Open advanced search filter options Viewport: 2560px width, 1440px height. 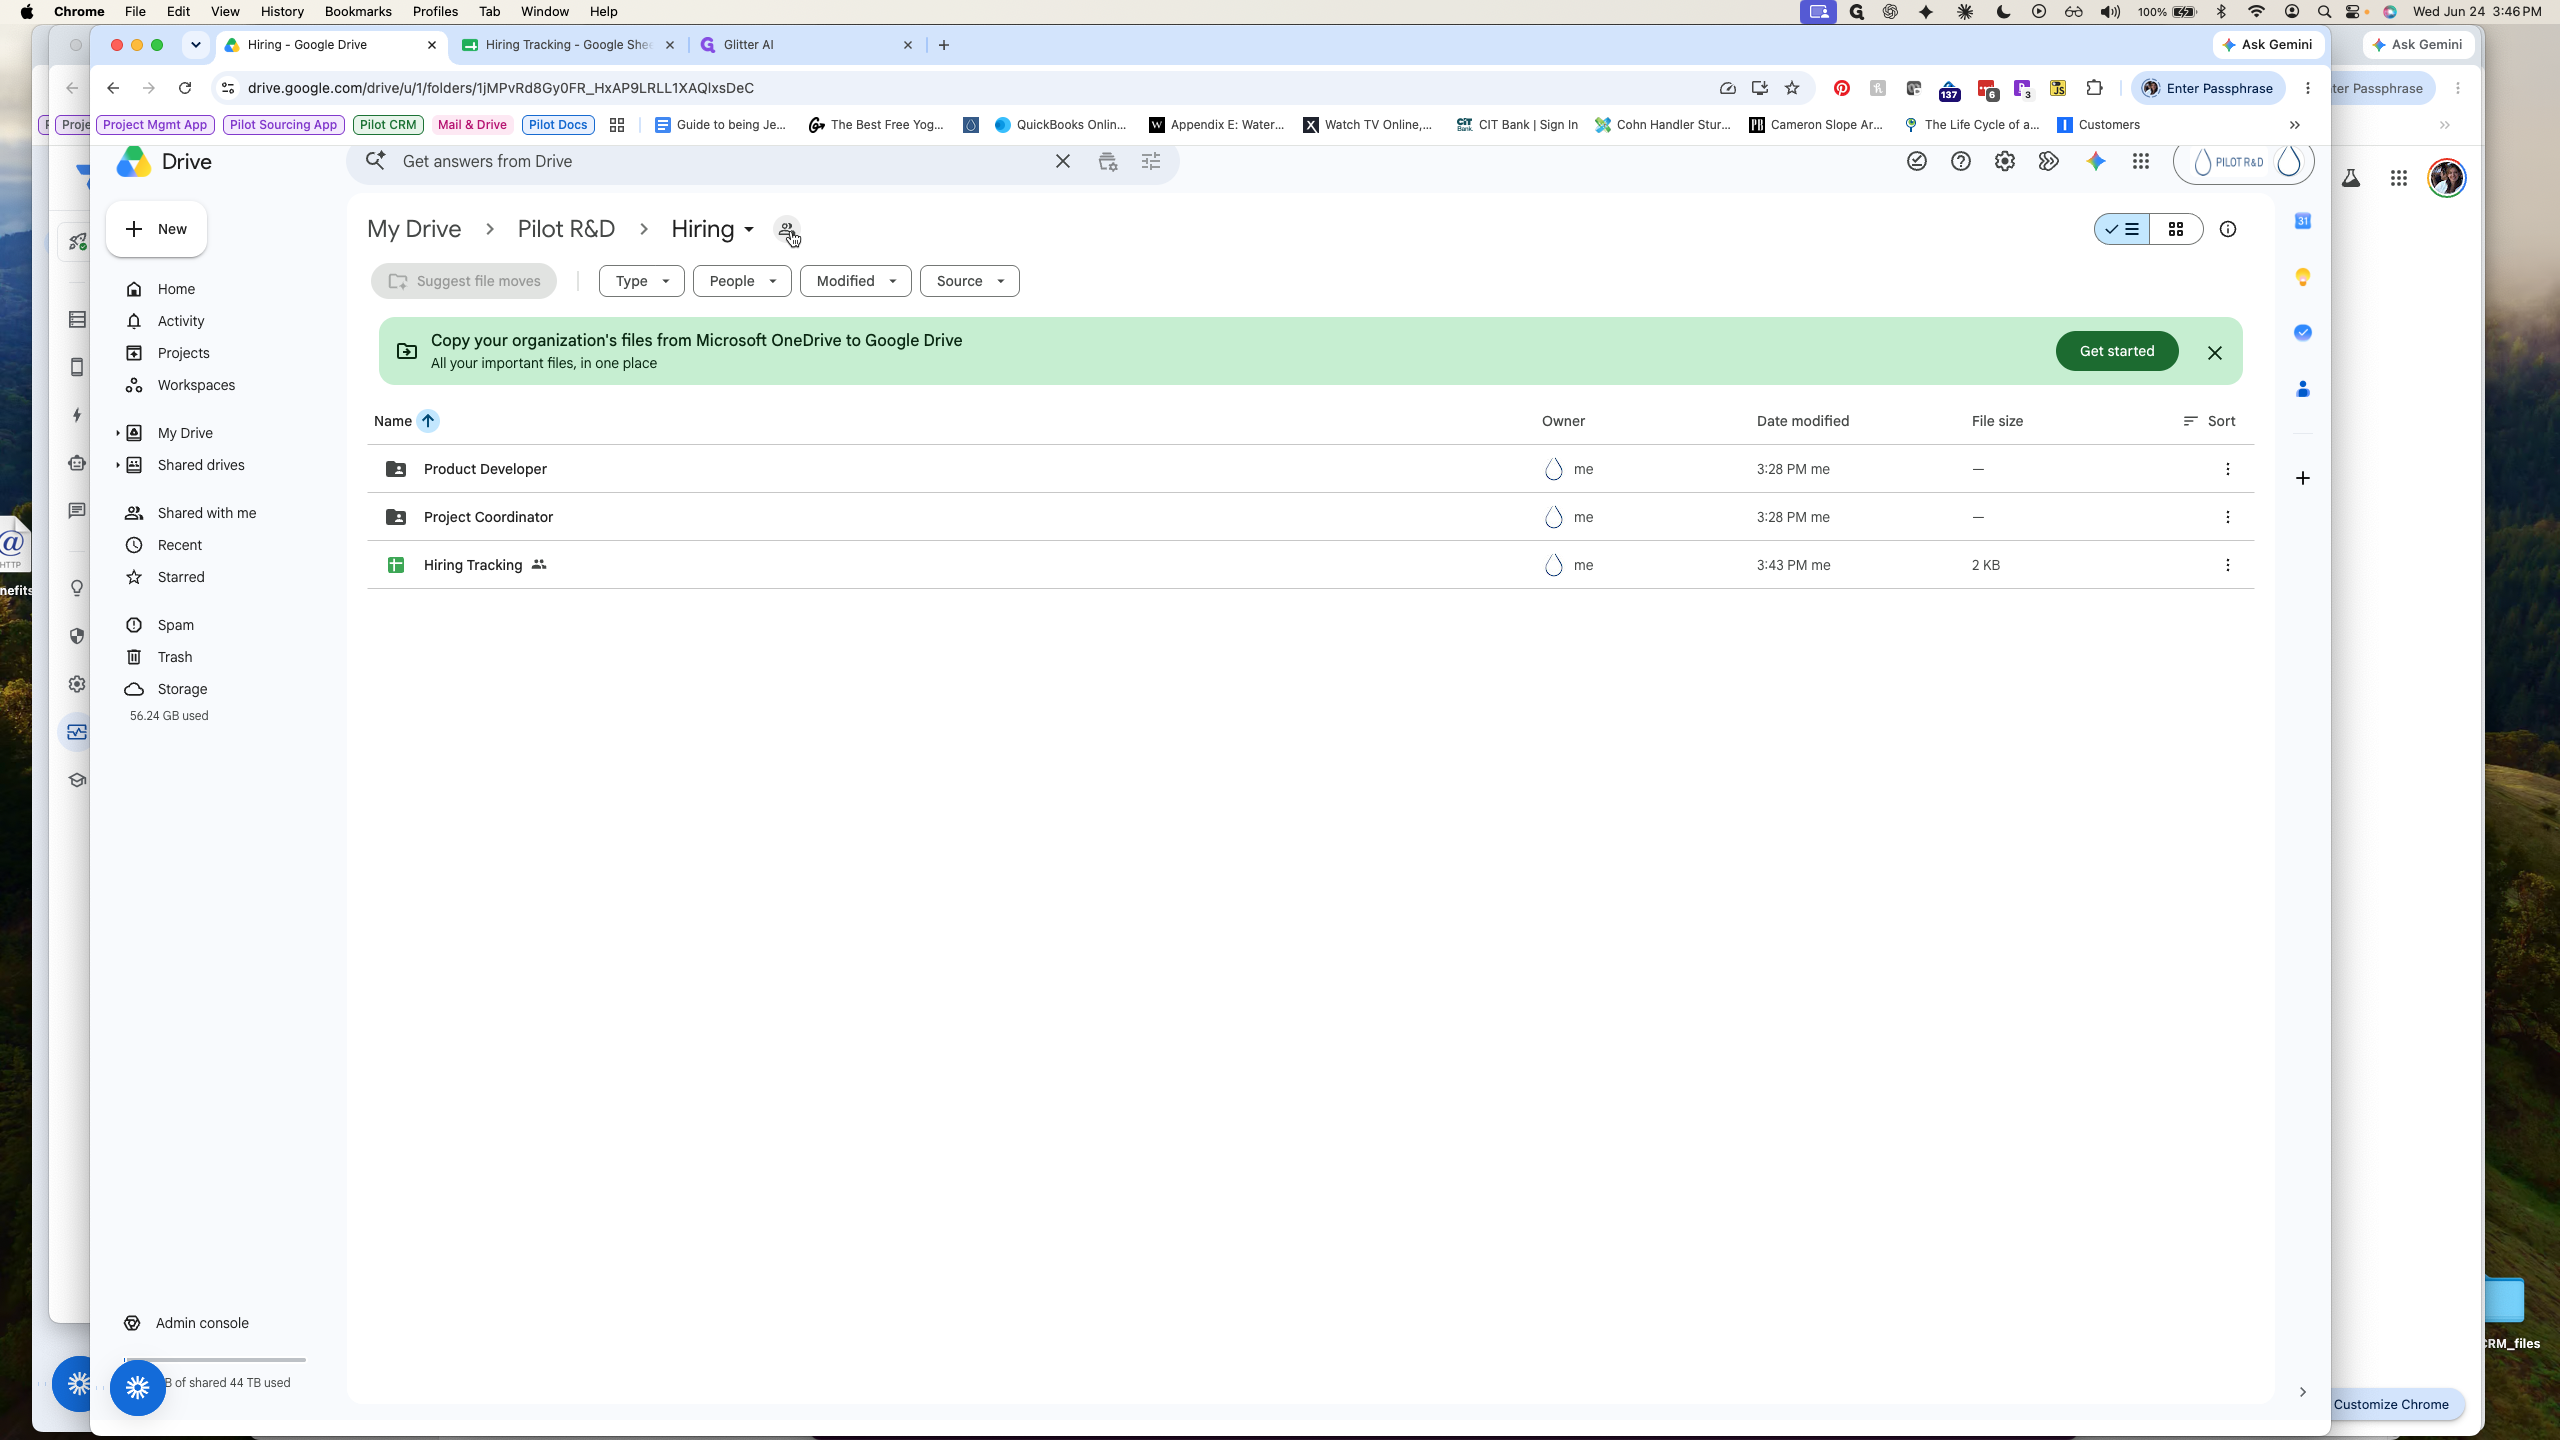[1151, 161]
